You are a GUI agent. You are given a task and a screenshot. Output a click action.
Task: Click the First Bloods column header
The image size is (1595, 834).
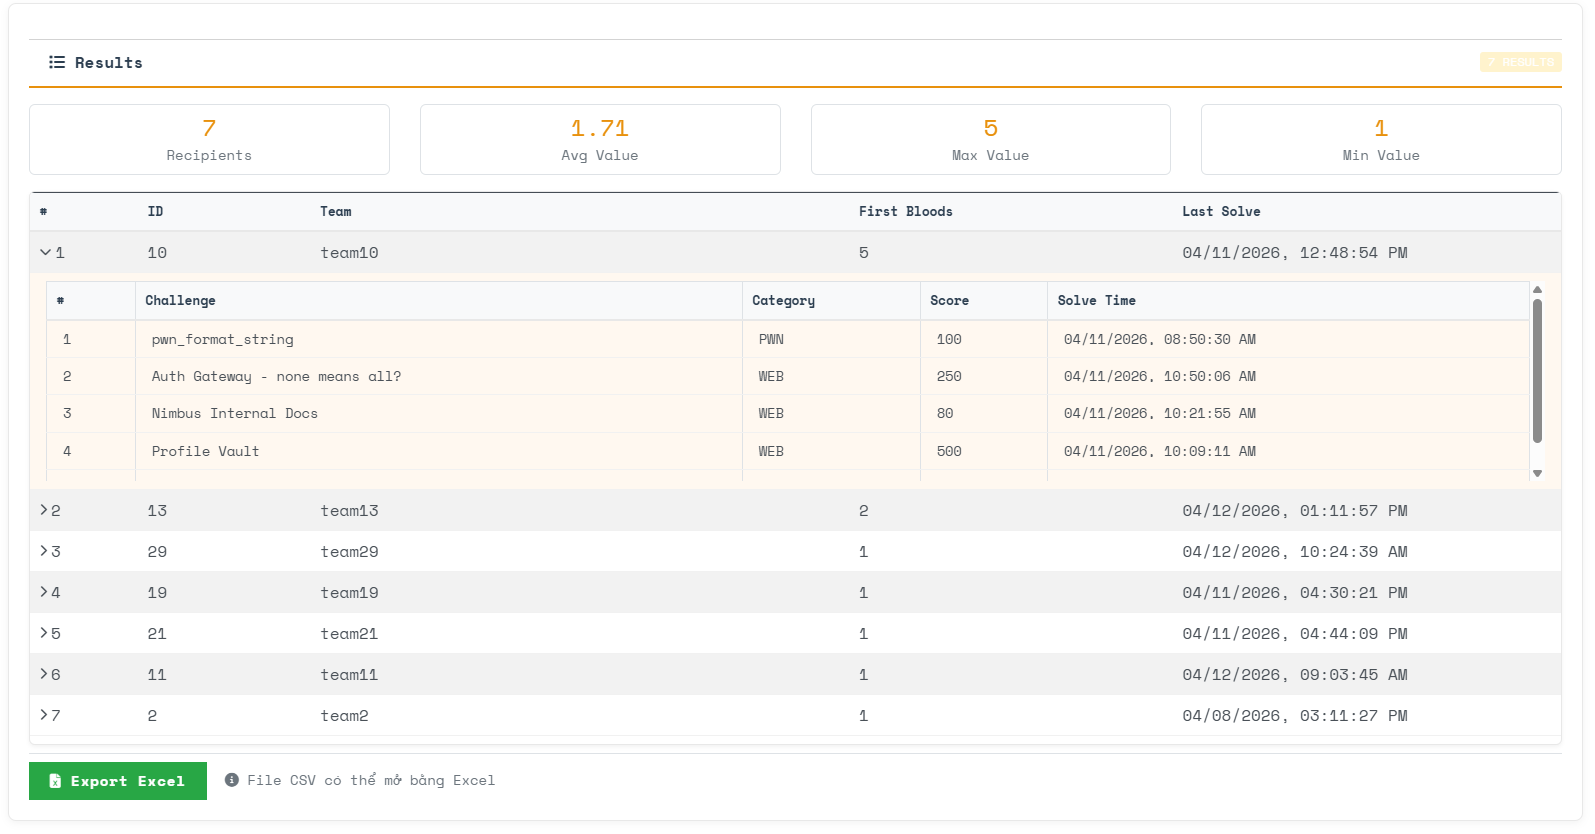pos(906,211)
